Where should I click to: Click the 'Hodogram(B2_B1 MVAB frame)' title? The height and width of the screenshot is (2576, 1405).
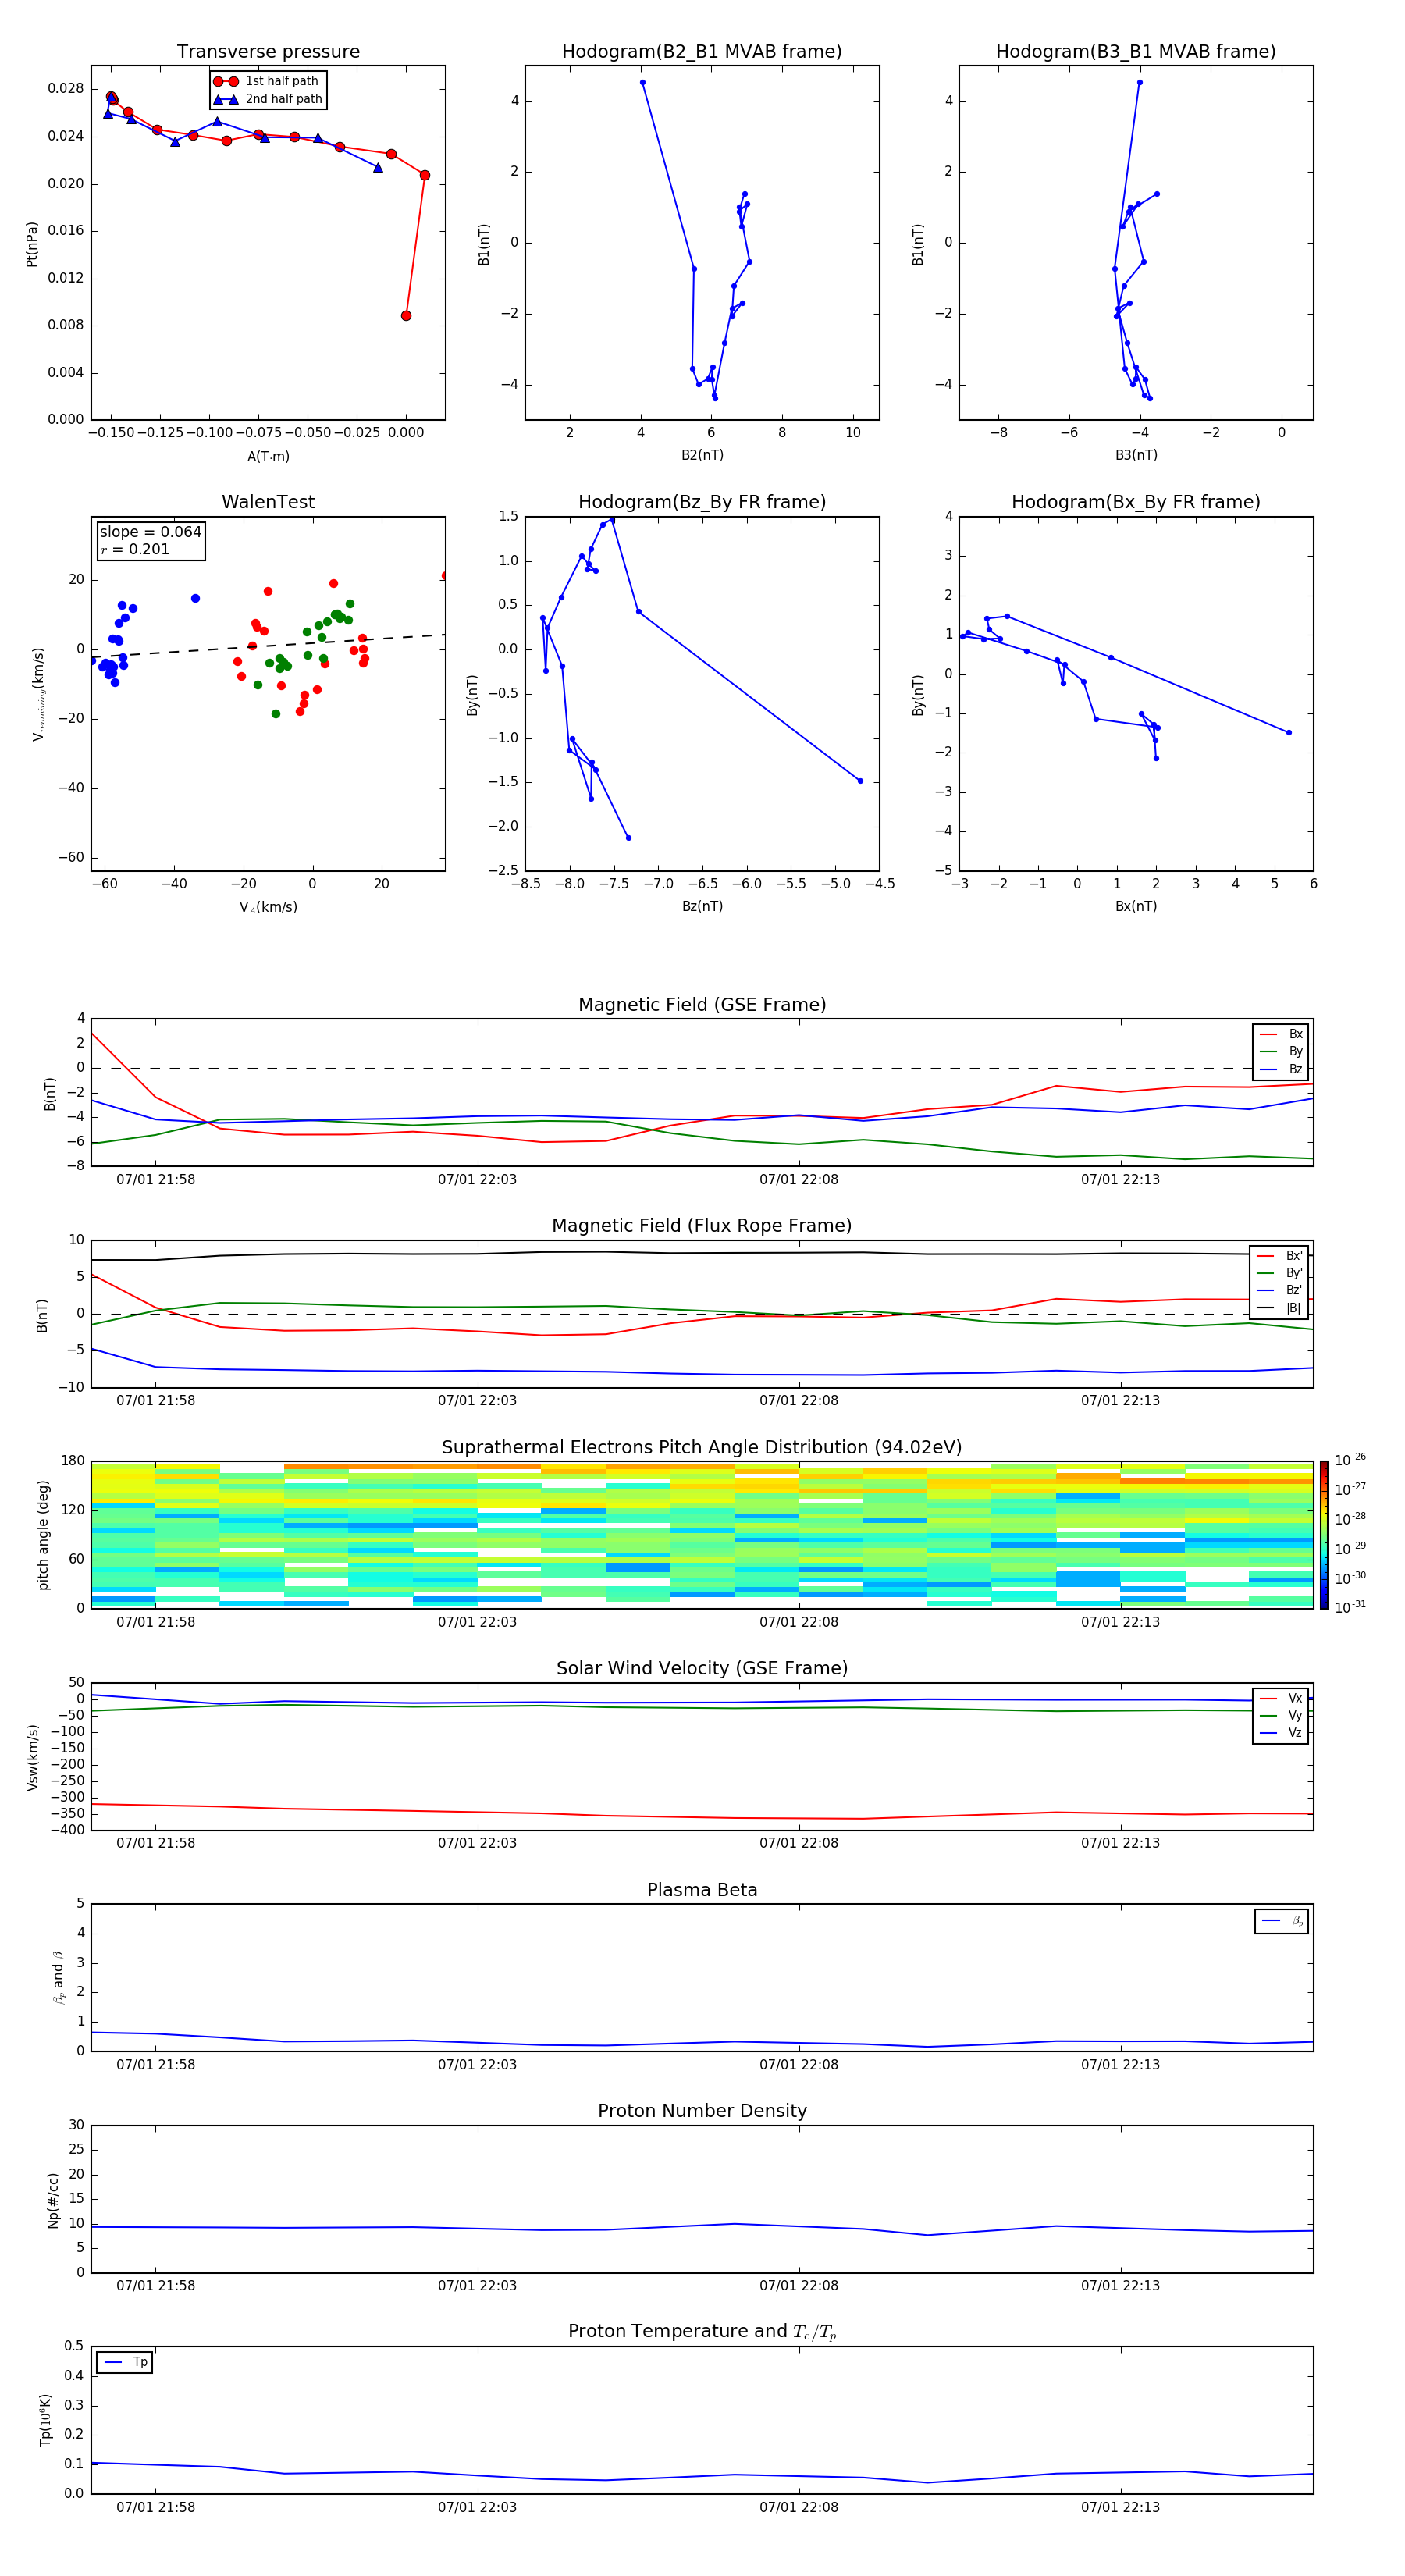click(x=702, y=51)
